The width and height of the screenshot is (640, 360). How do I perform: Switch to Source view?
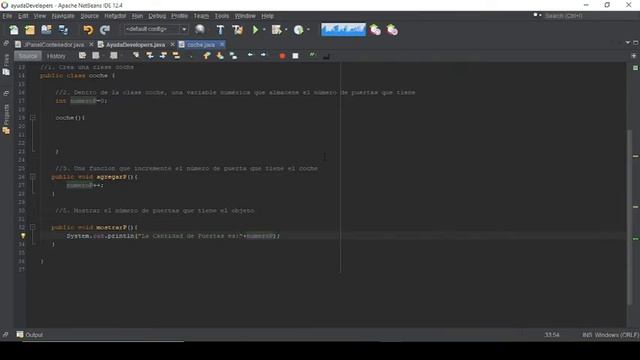[x=28, y=56]
